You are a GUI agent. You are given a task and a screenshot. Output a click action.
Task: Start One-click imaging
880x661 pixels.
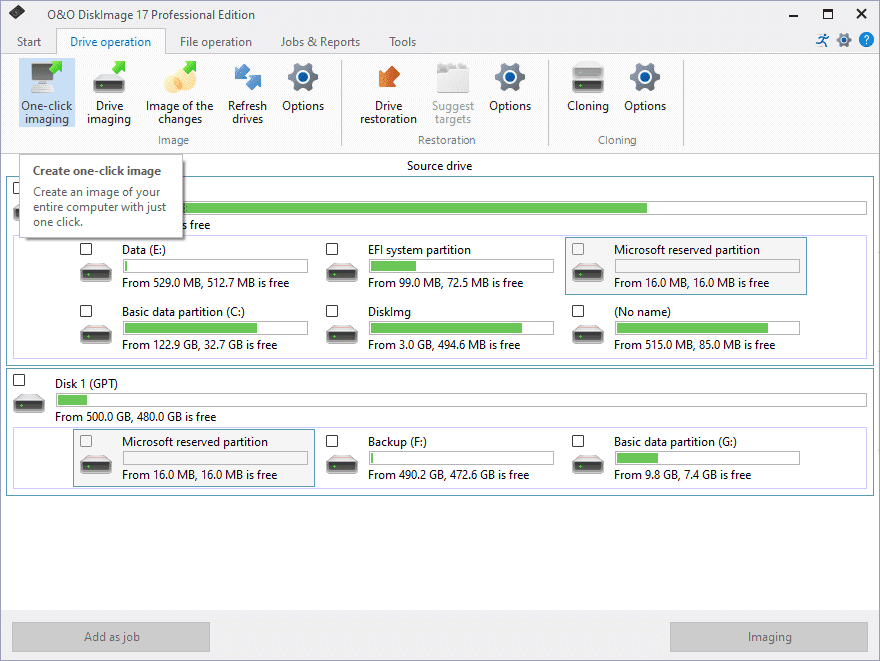pos(47,93)
